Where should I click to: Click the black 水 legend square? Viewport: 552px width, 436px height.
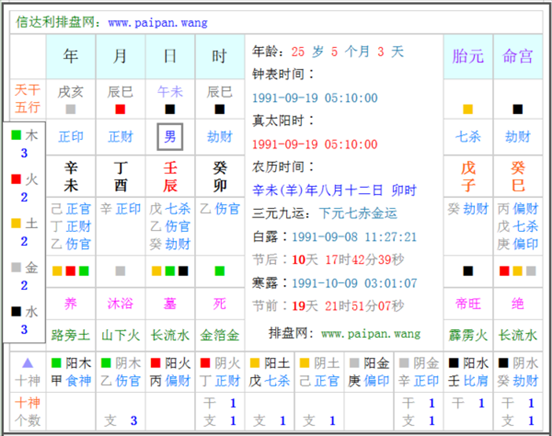point(16,311)
